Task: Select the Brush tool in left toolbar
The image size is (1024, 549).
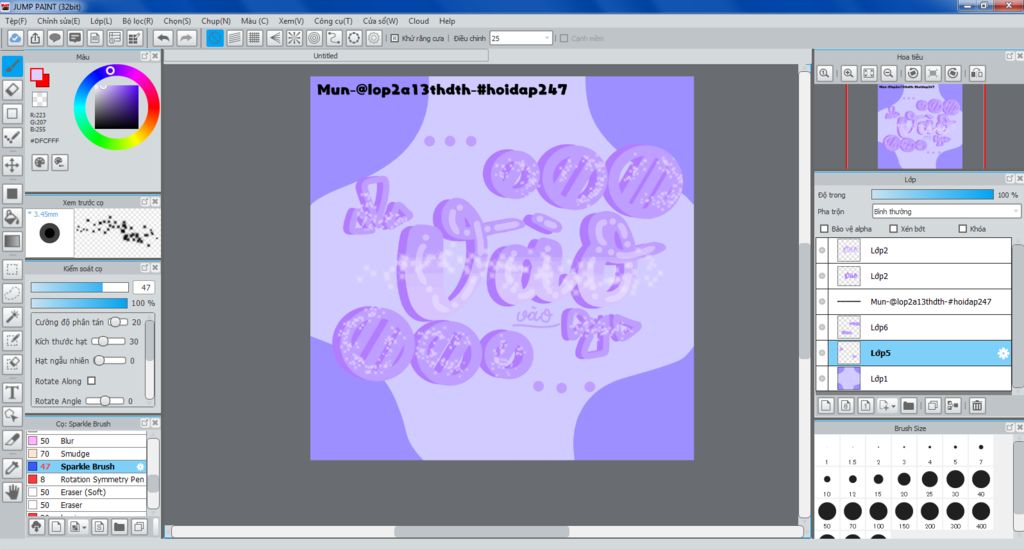Action: [12, 65]
